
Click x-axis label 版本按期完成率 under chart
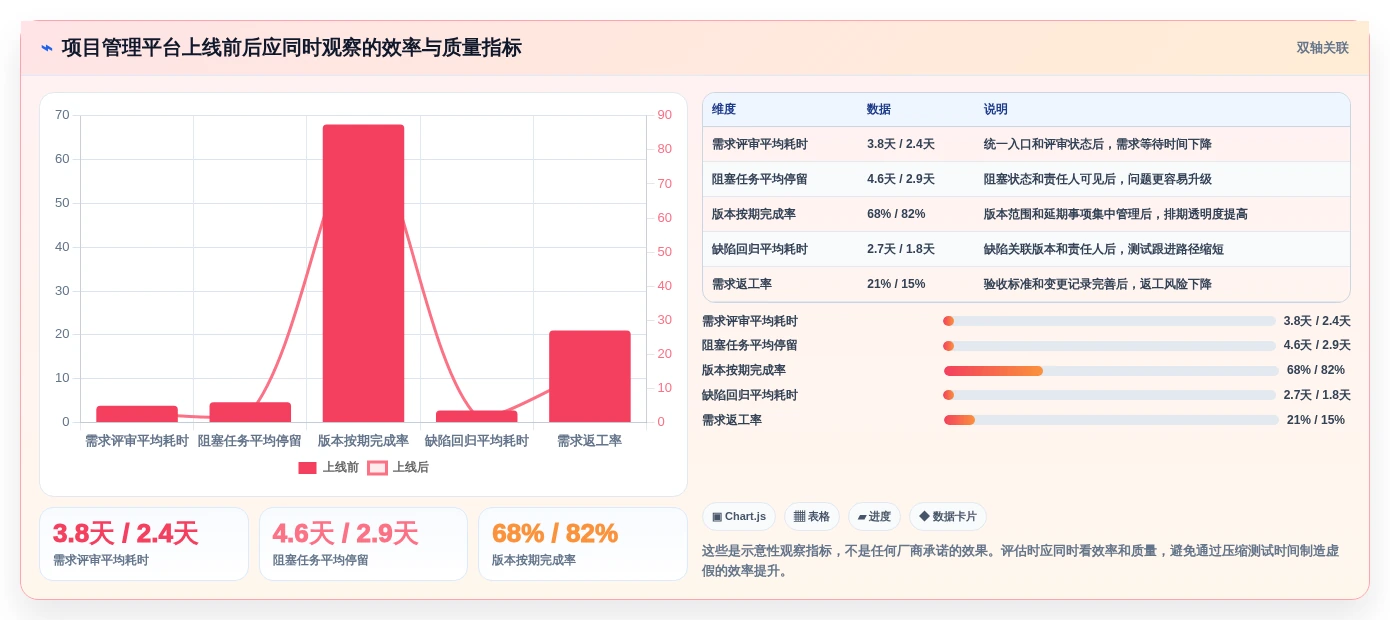point(363,440)
